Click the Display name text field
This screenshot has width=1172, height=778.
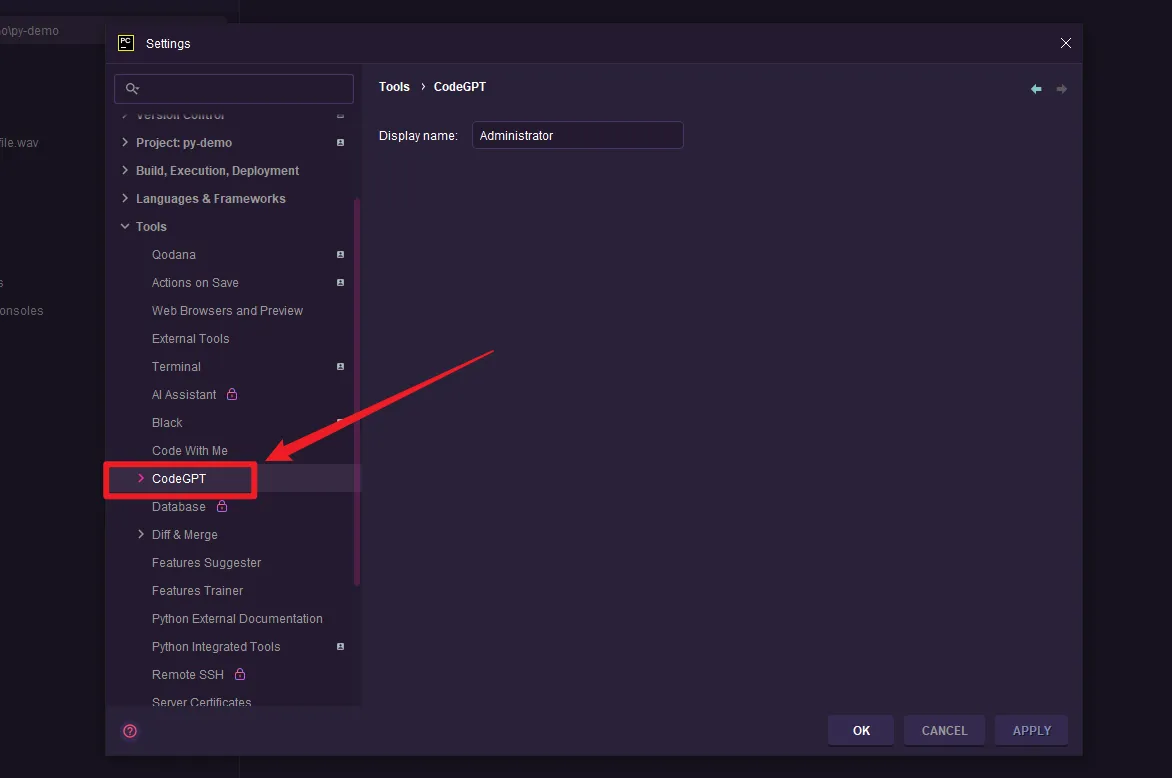click(577, 136)
